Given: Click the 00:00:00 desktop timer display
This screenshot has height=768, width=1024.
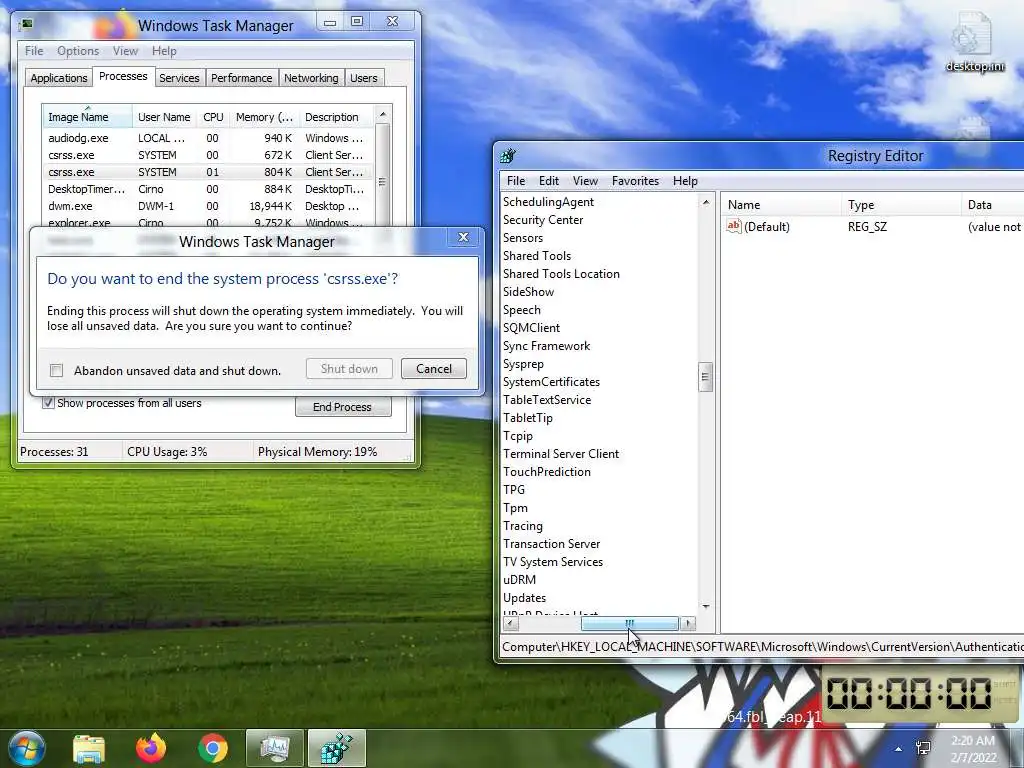Looking at the screenshot, I should (x=909, y=694).
